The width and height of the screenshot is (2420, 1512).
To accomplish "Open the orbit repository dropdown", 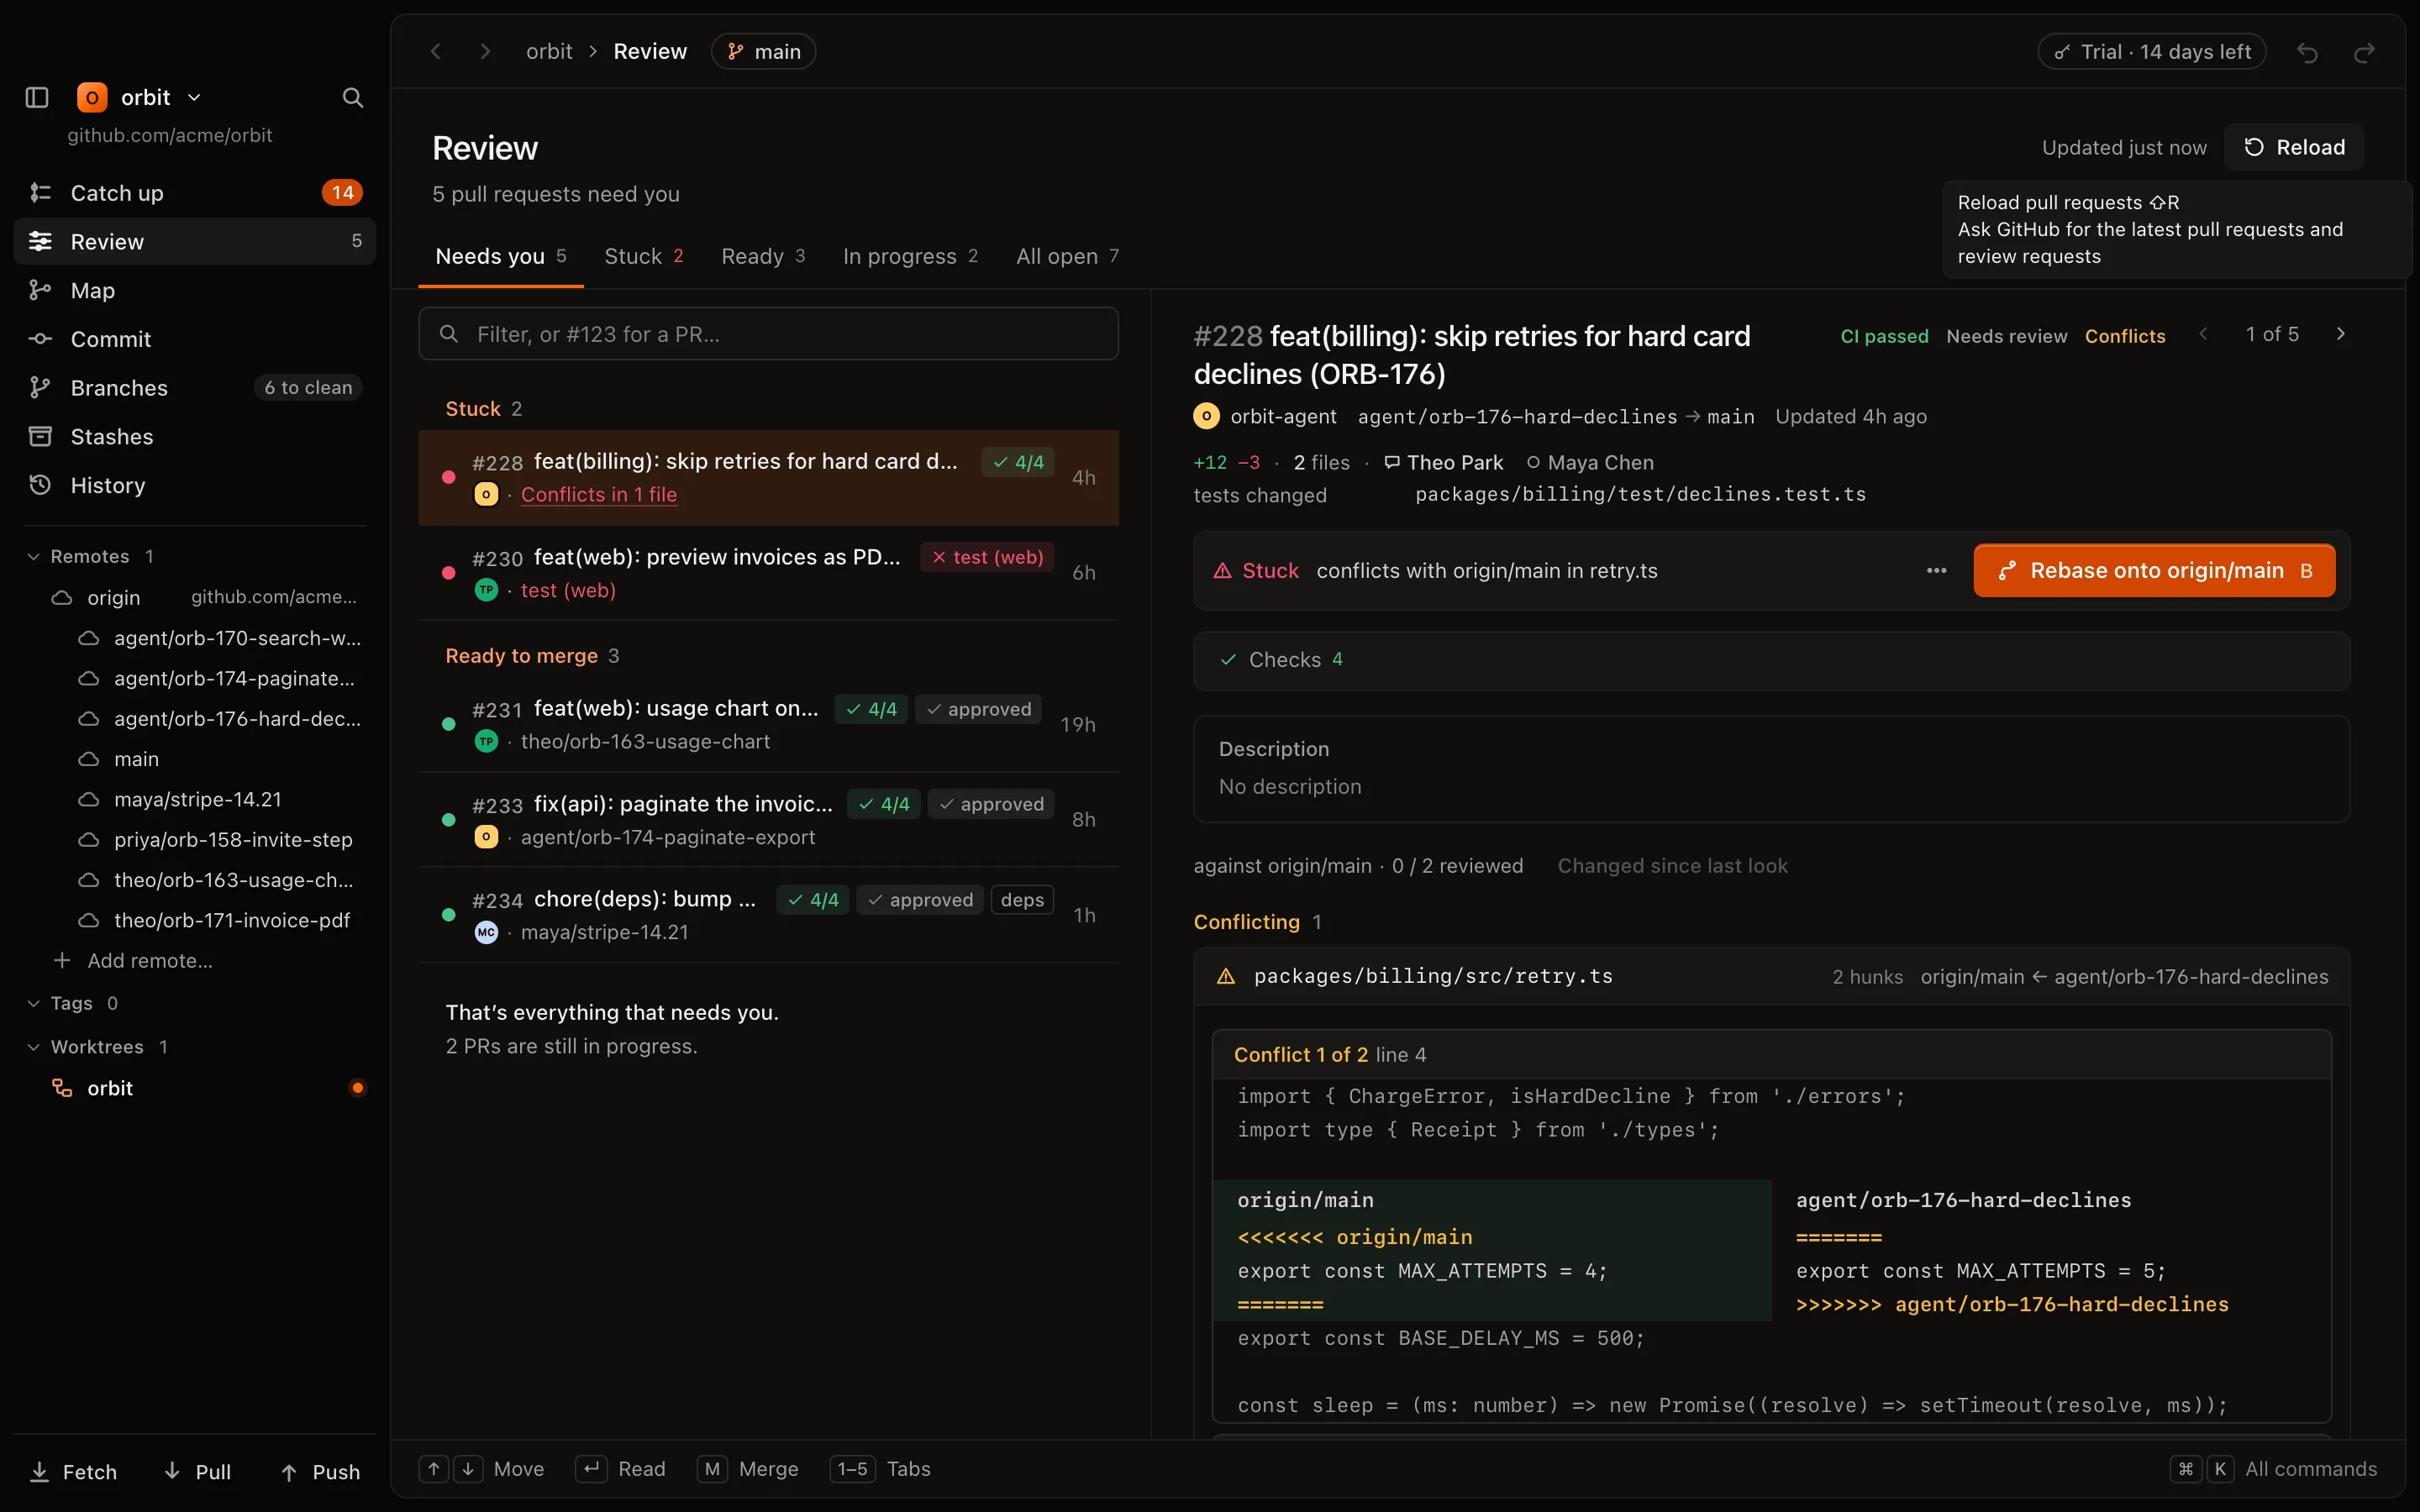I will point(140,97).
